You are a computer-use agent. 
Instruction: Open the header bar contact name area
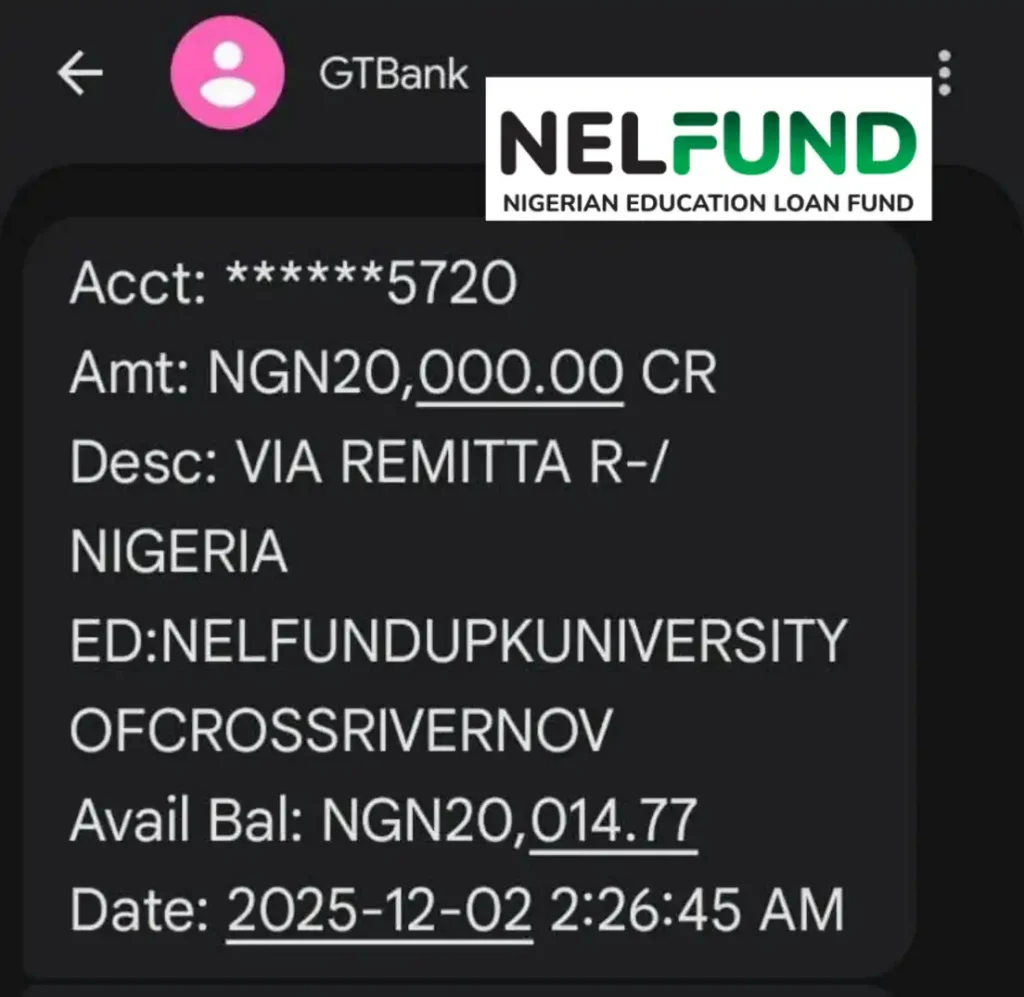(392, 71)
